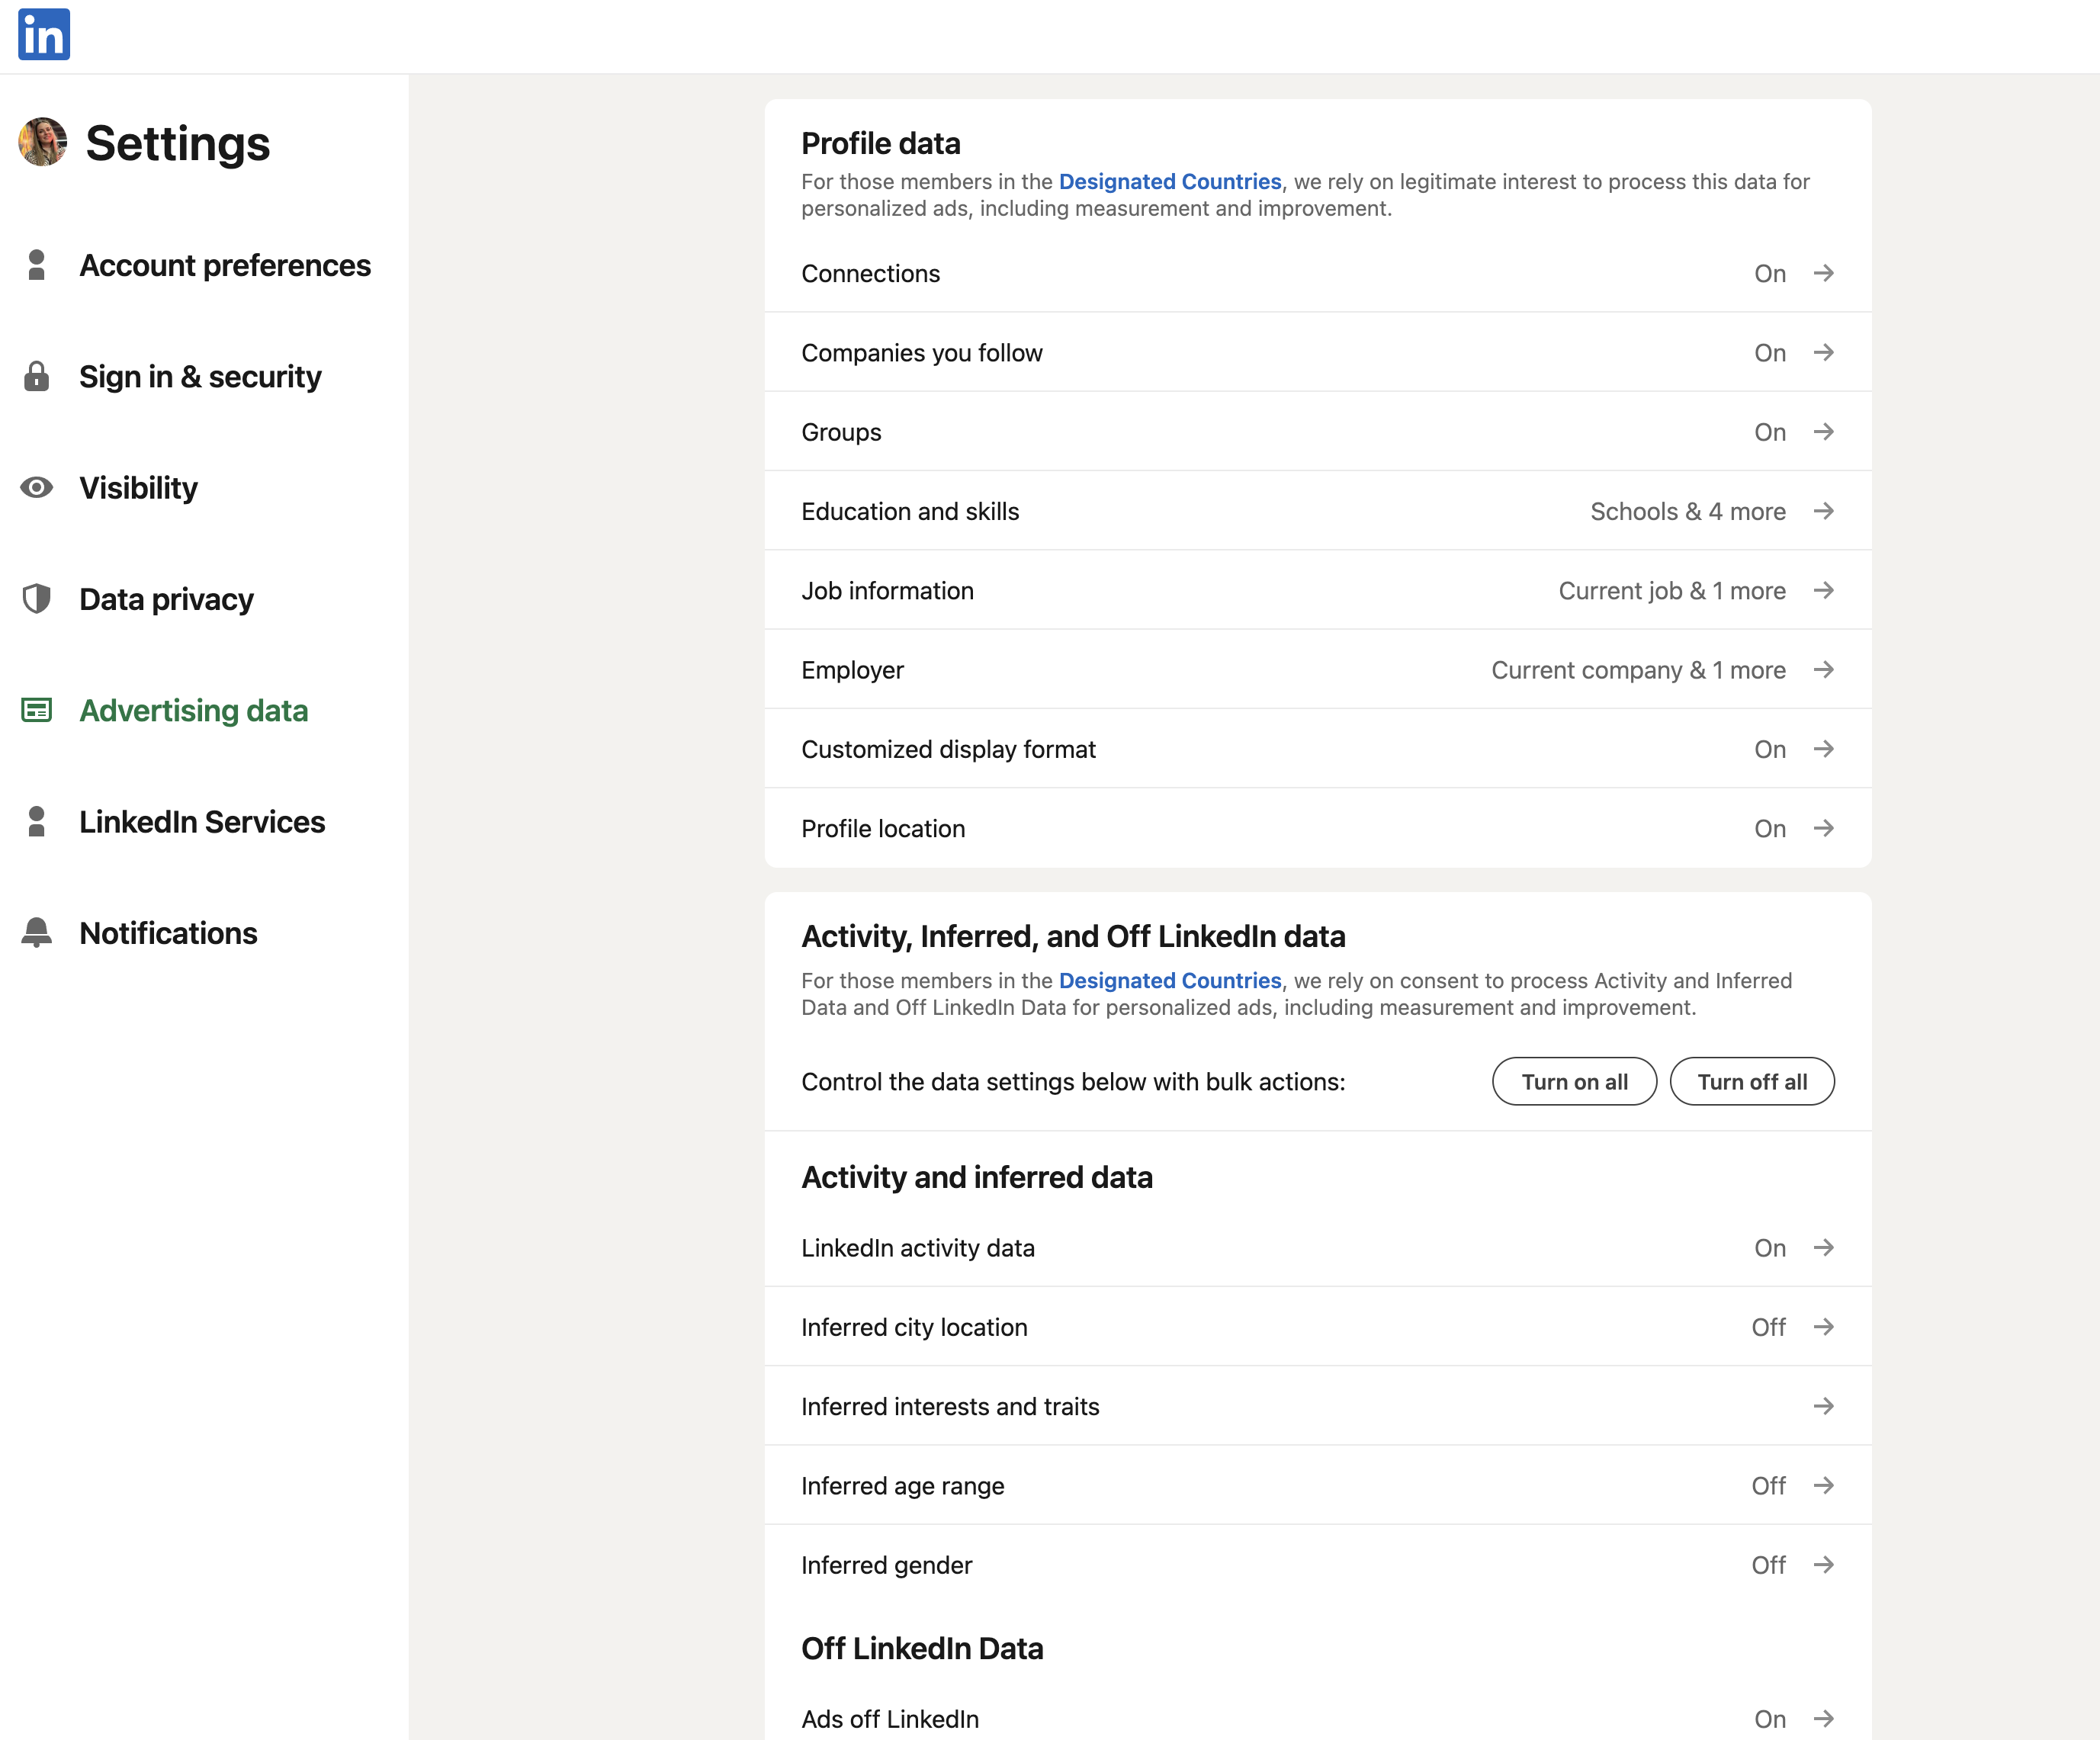
Task: Open the Employer setting
Action: (1318, 670)
